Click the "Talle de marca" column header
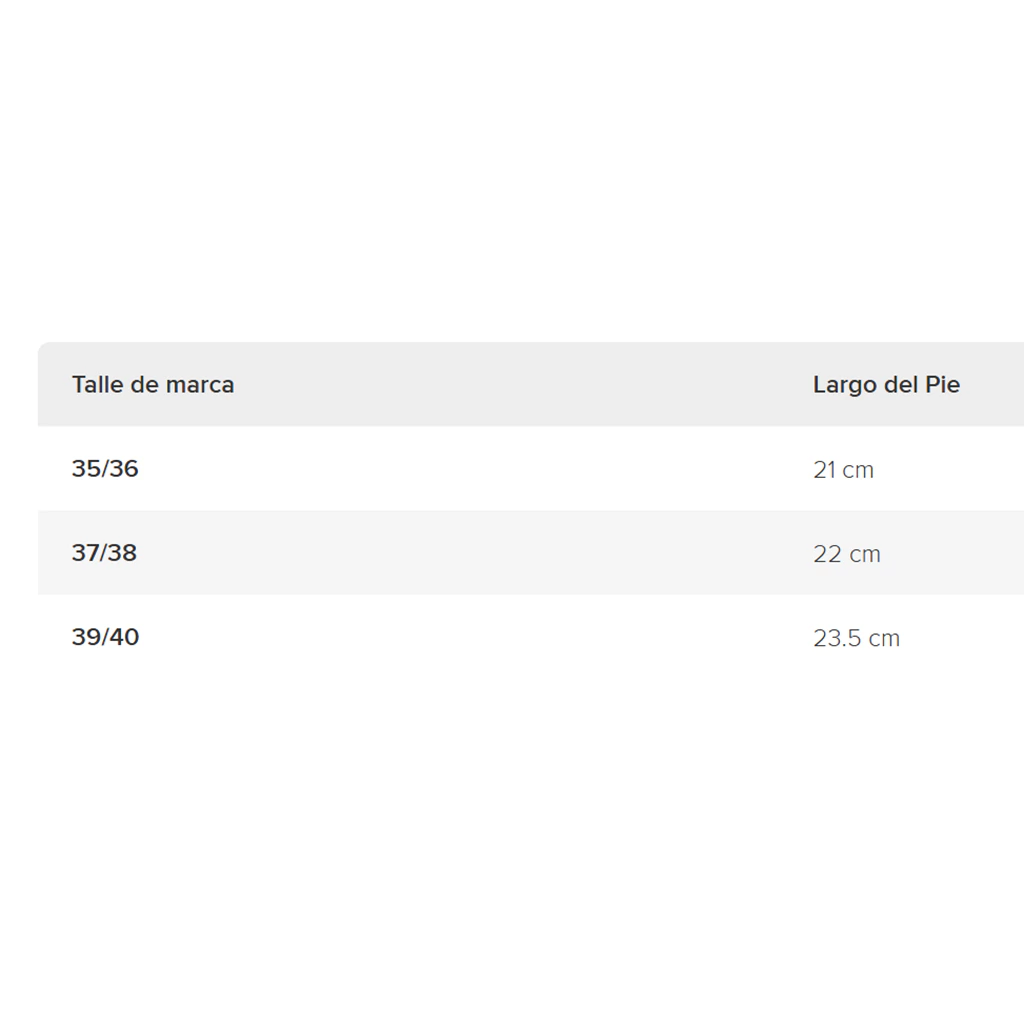 tap(153, 385)
